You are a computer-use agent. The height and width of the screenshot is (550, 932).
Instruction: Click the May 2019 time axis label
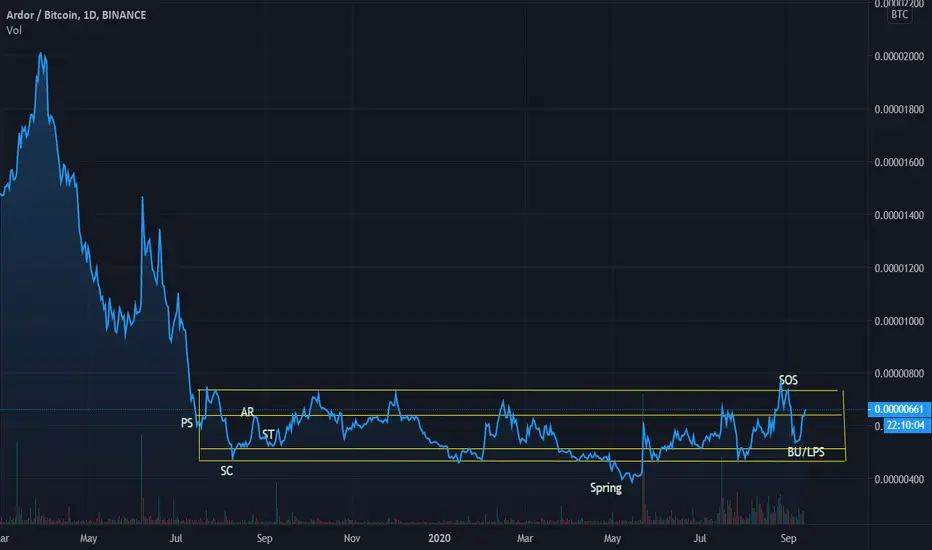point(89,539)
